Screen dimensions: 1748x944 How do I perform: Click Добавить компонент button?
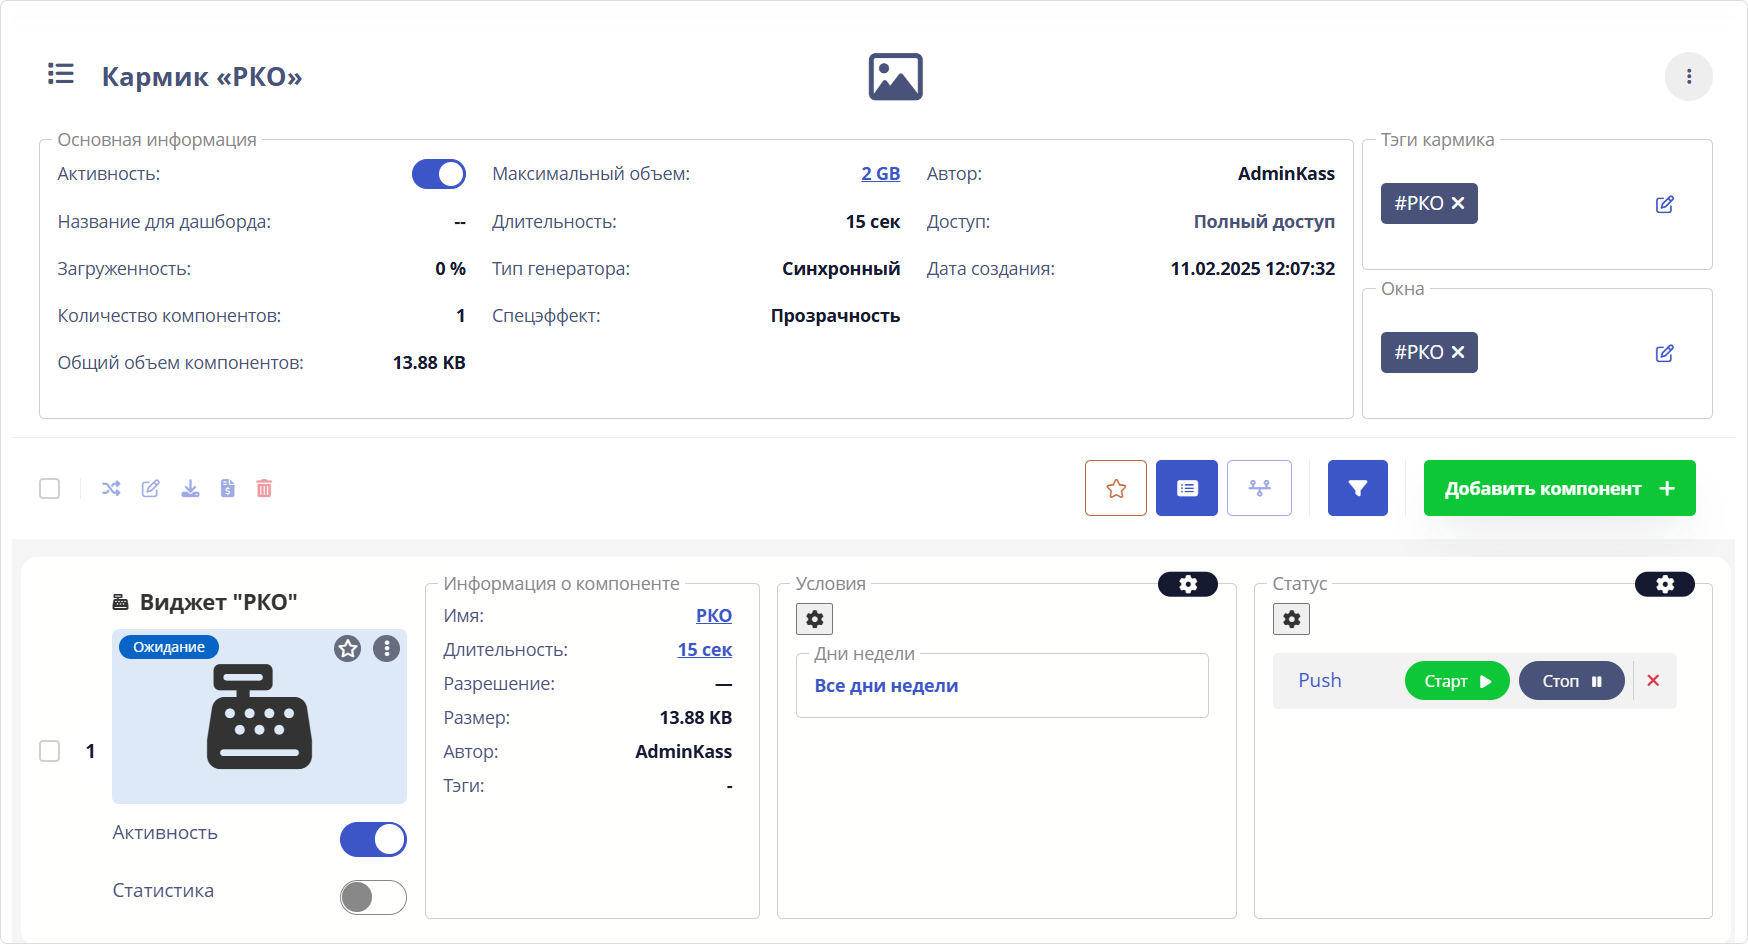pyautogui.click(x=1559, y=488)
